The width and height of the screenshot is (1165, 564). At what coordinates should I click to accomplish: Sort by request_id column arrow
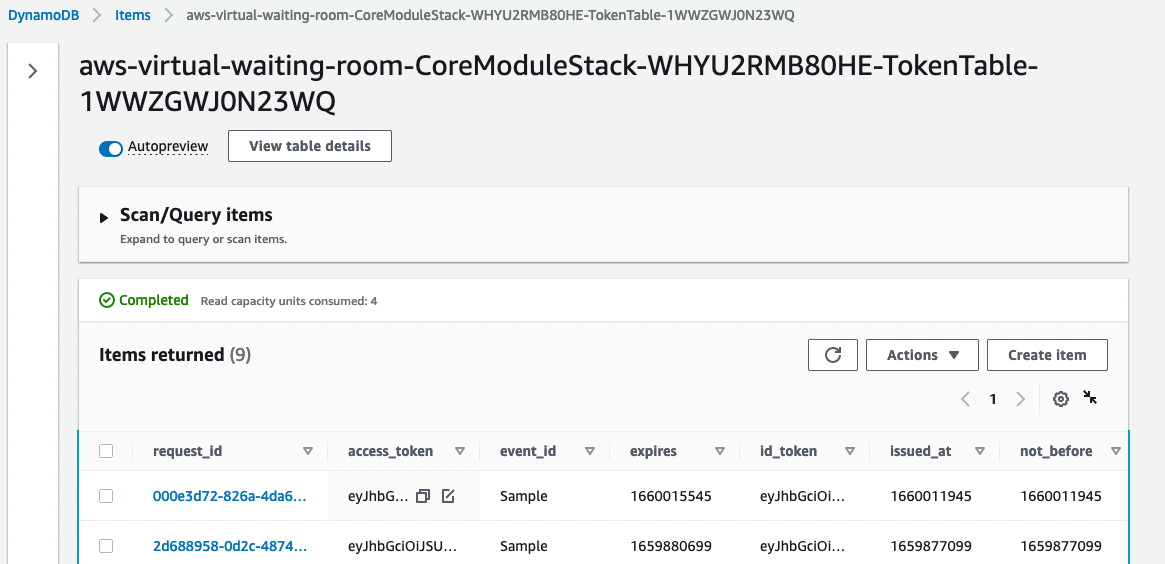[x=308, y=451]
